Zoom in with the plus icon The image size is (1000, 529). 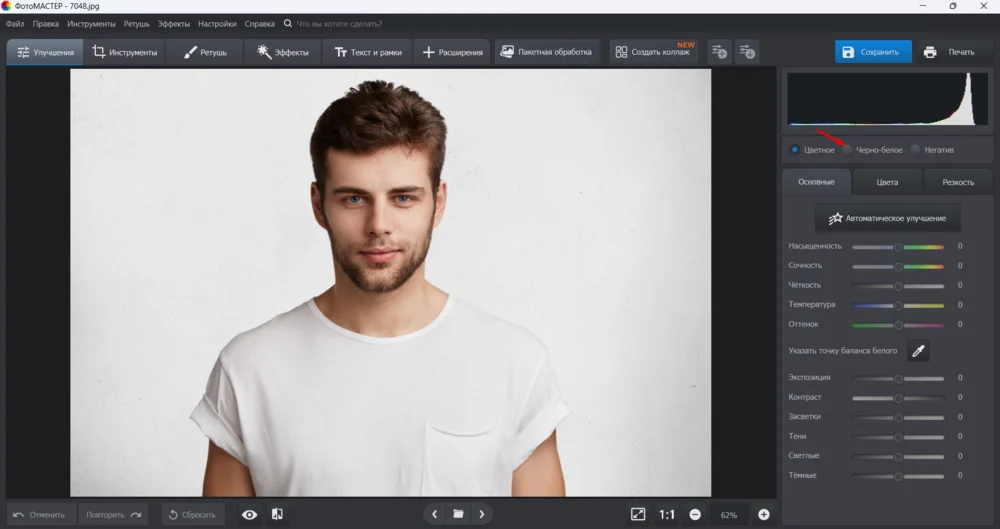coord(764,514)
